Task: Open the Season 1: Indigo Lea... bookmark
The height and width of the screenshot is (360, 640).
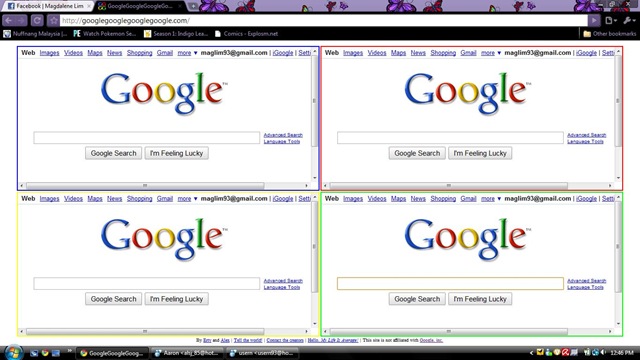Action: click(x=176, y=34)
